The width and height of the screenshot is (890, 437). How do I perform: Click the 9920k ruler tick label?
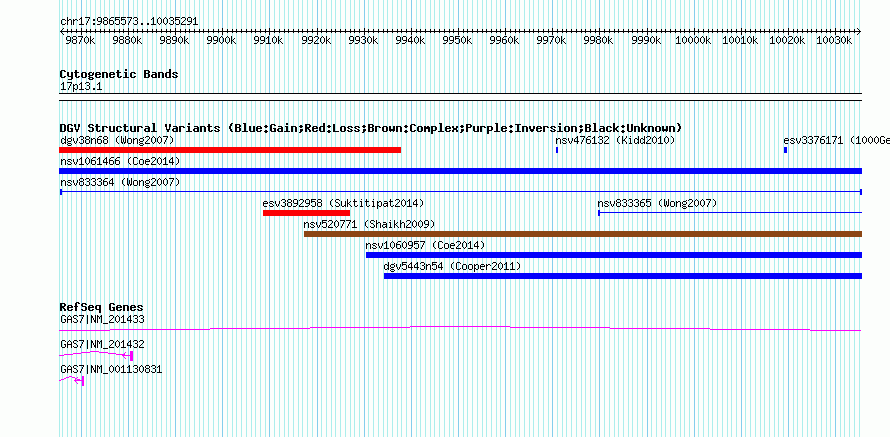[316, 41]
